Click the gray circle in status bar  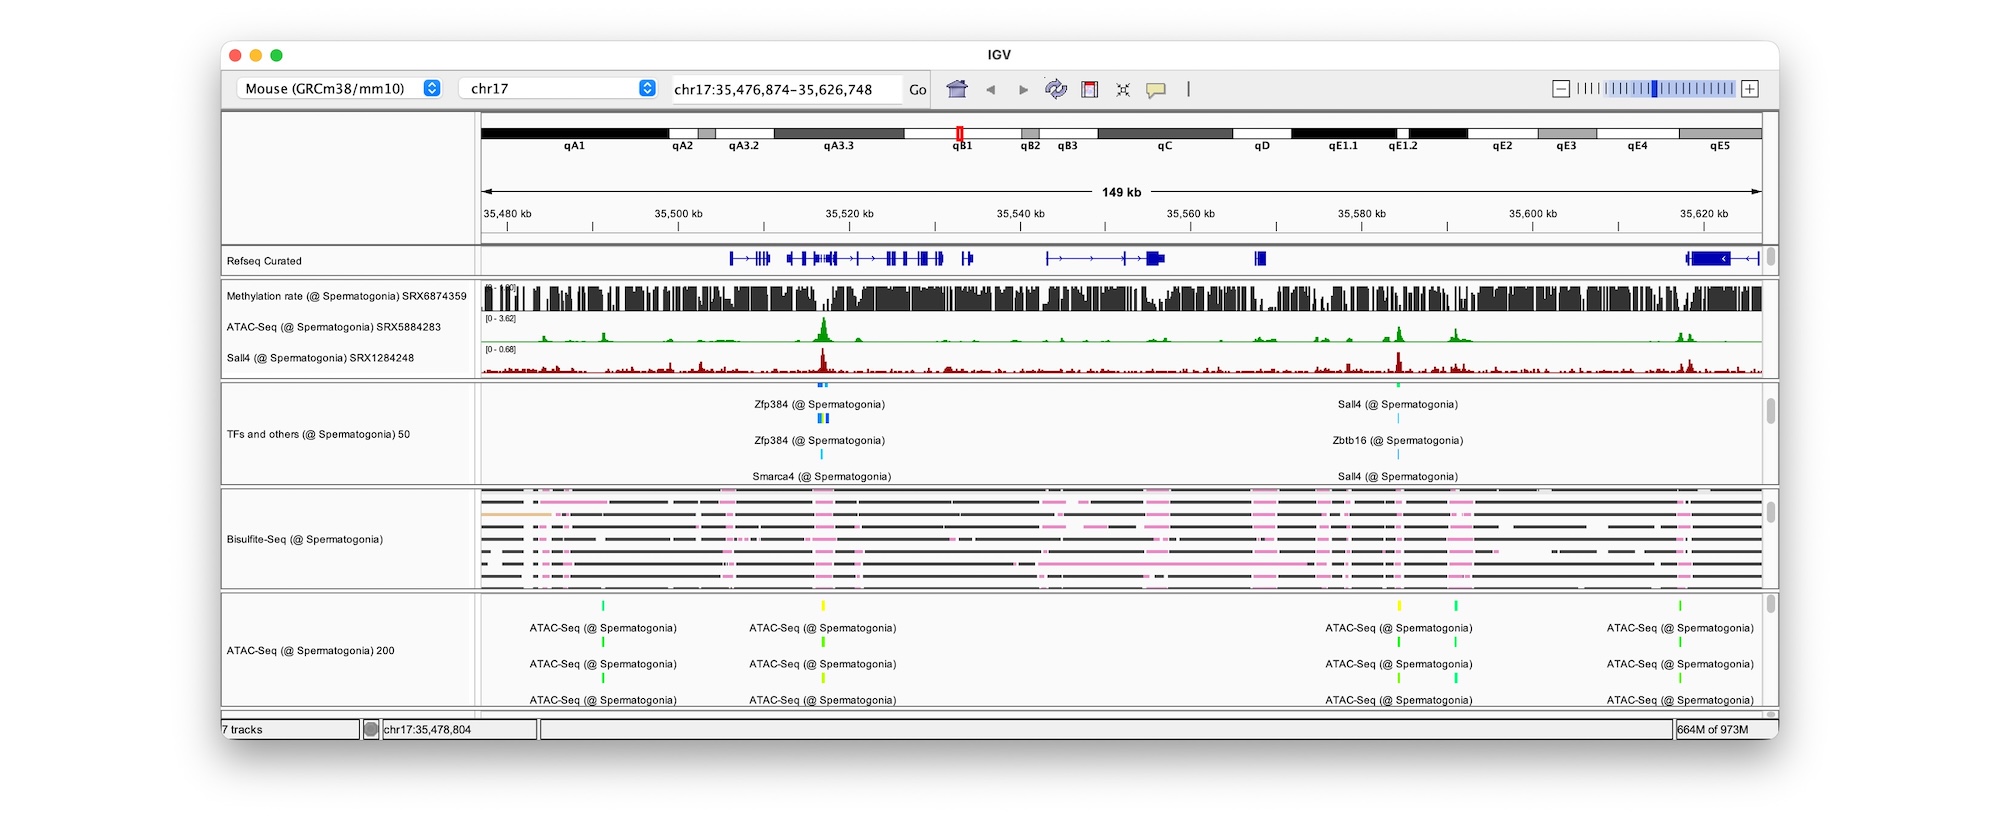(x=371, y=730)
